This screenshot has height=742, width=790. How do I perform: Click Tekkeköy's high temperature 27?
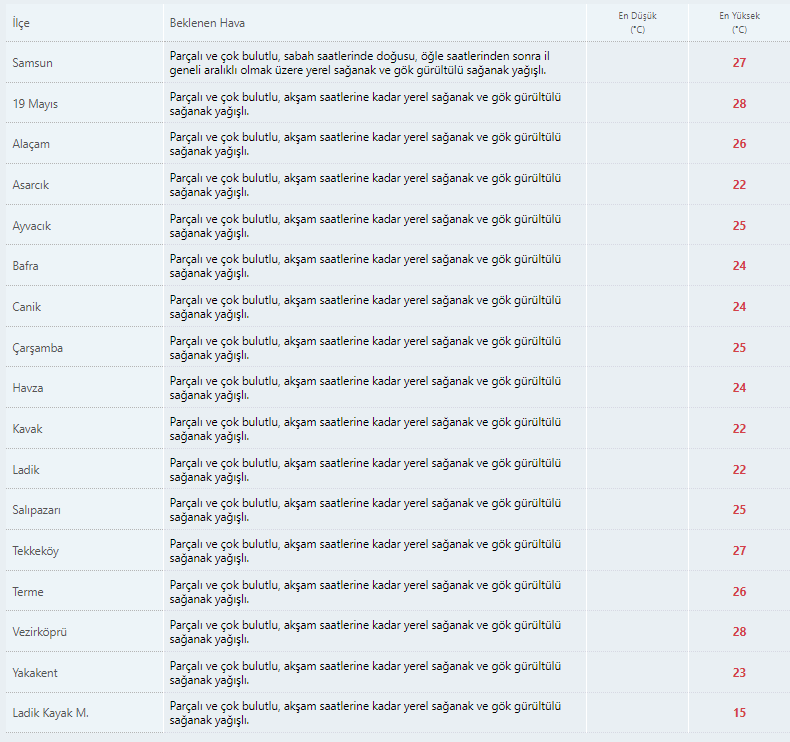[739, 551]
